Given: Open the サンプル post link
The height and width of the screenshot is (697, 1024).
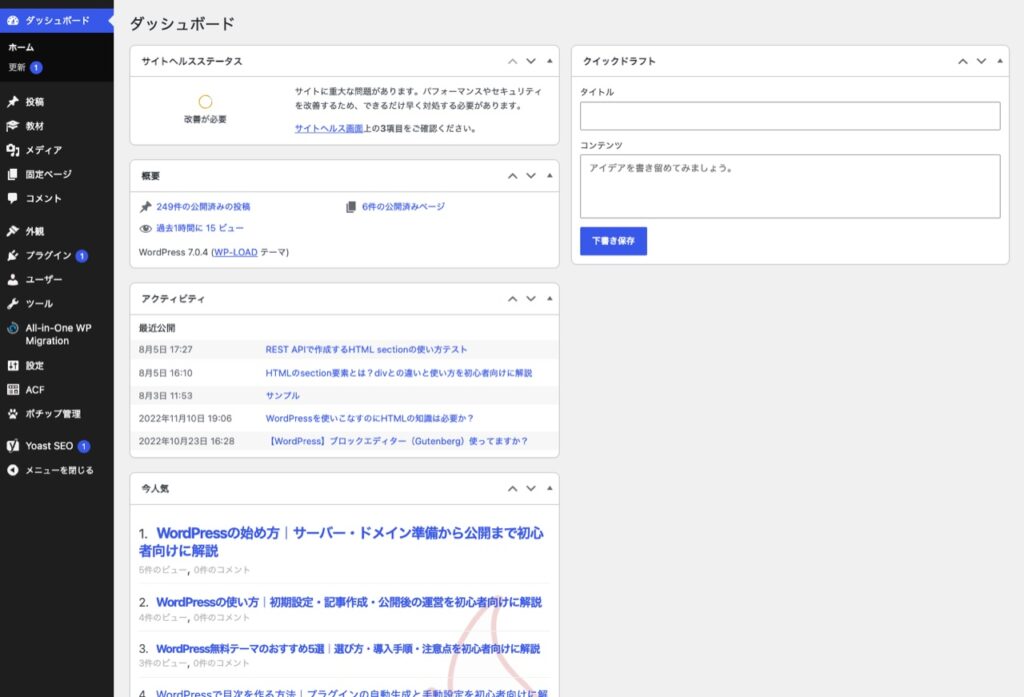Looking at the screenshot, I should (x=283, y=395).
